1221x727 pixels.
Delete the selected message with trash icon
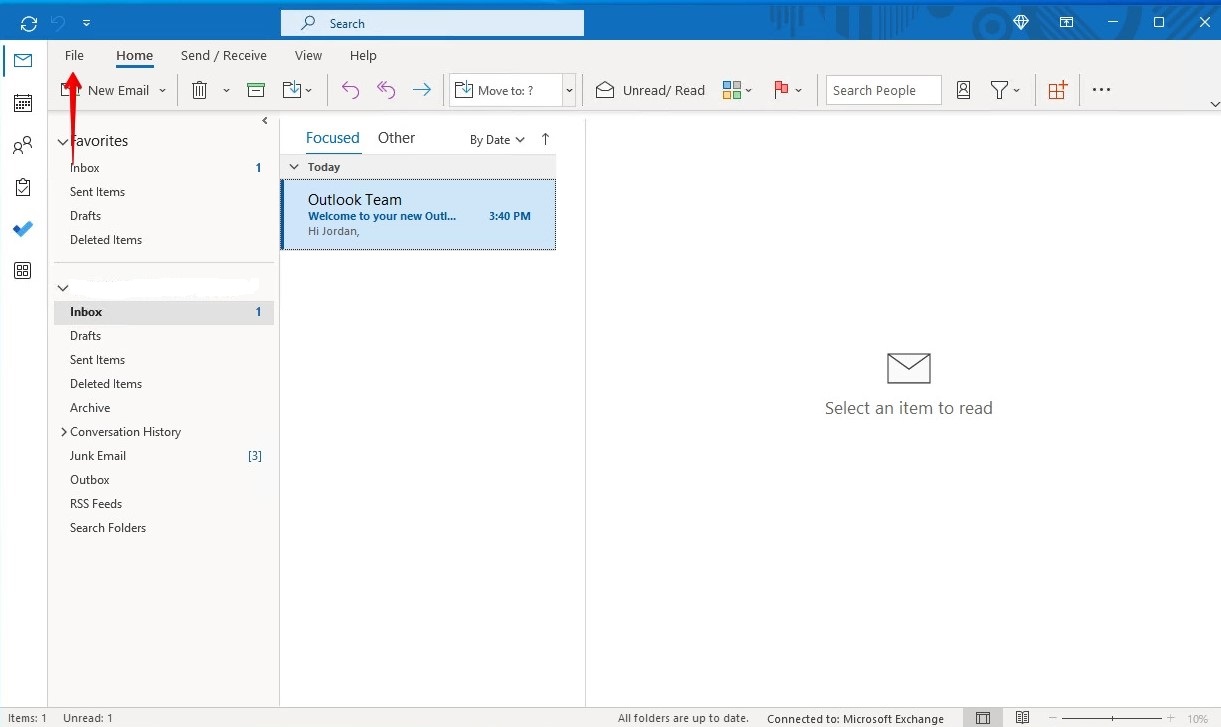click(x=200, y=90)
